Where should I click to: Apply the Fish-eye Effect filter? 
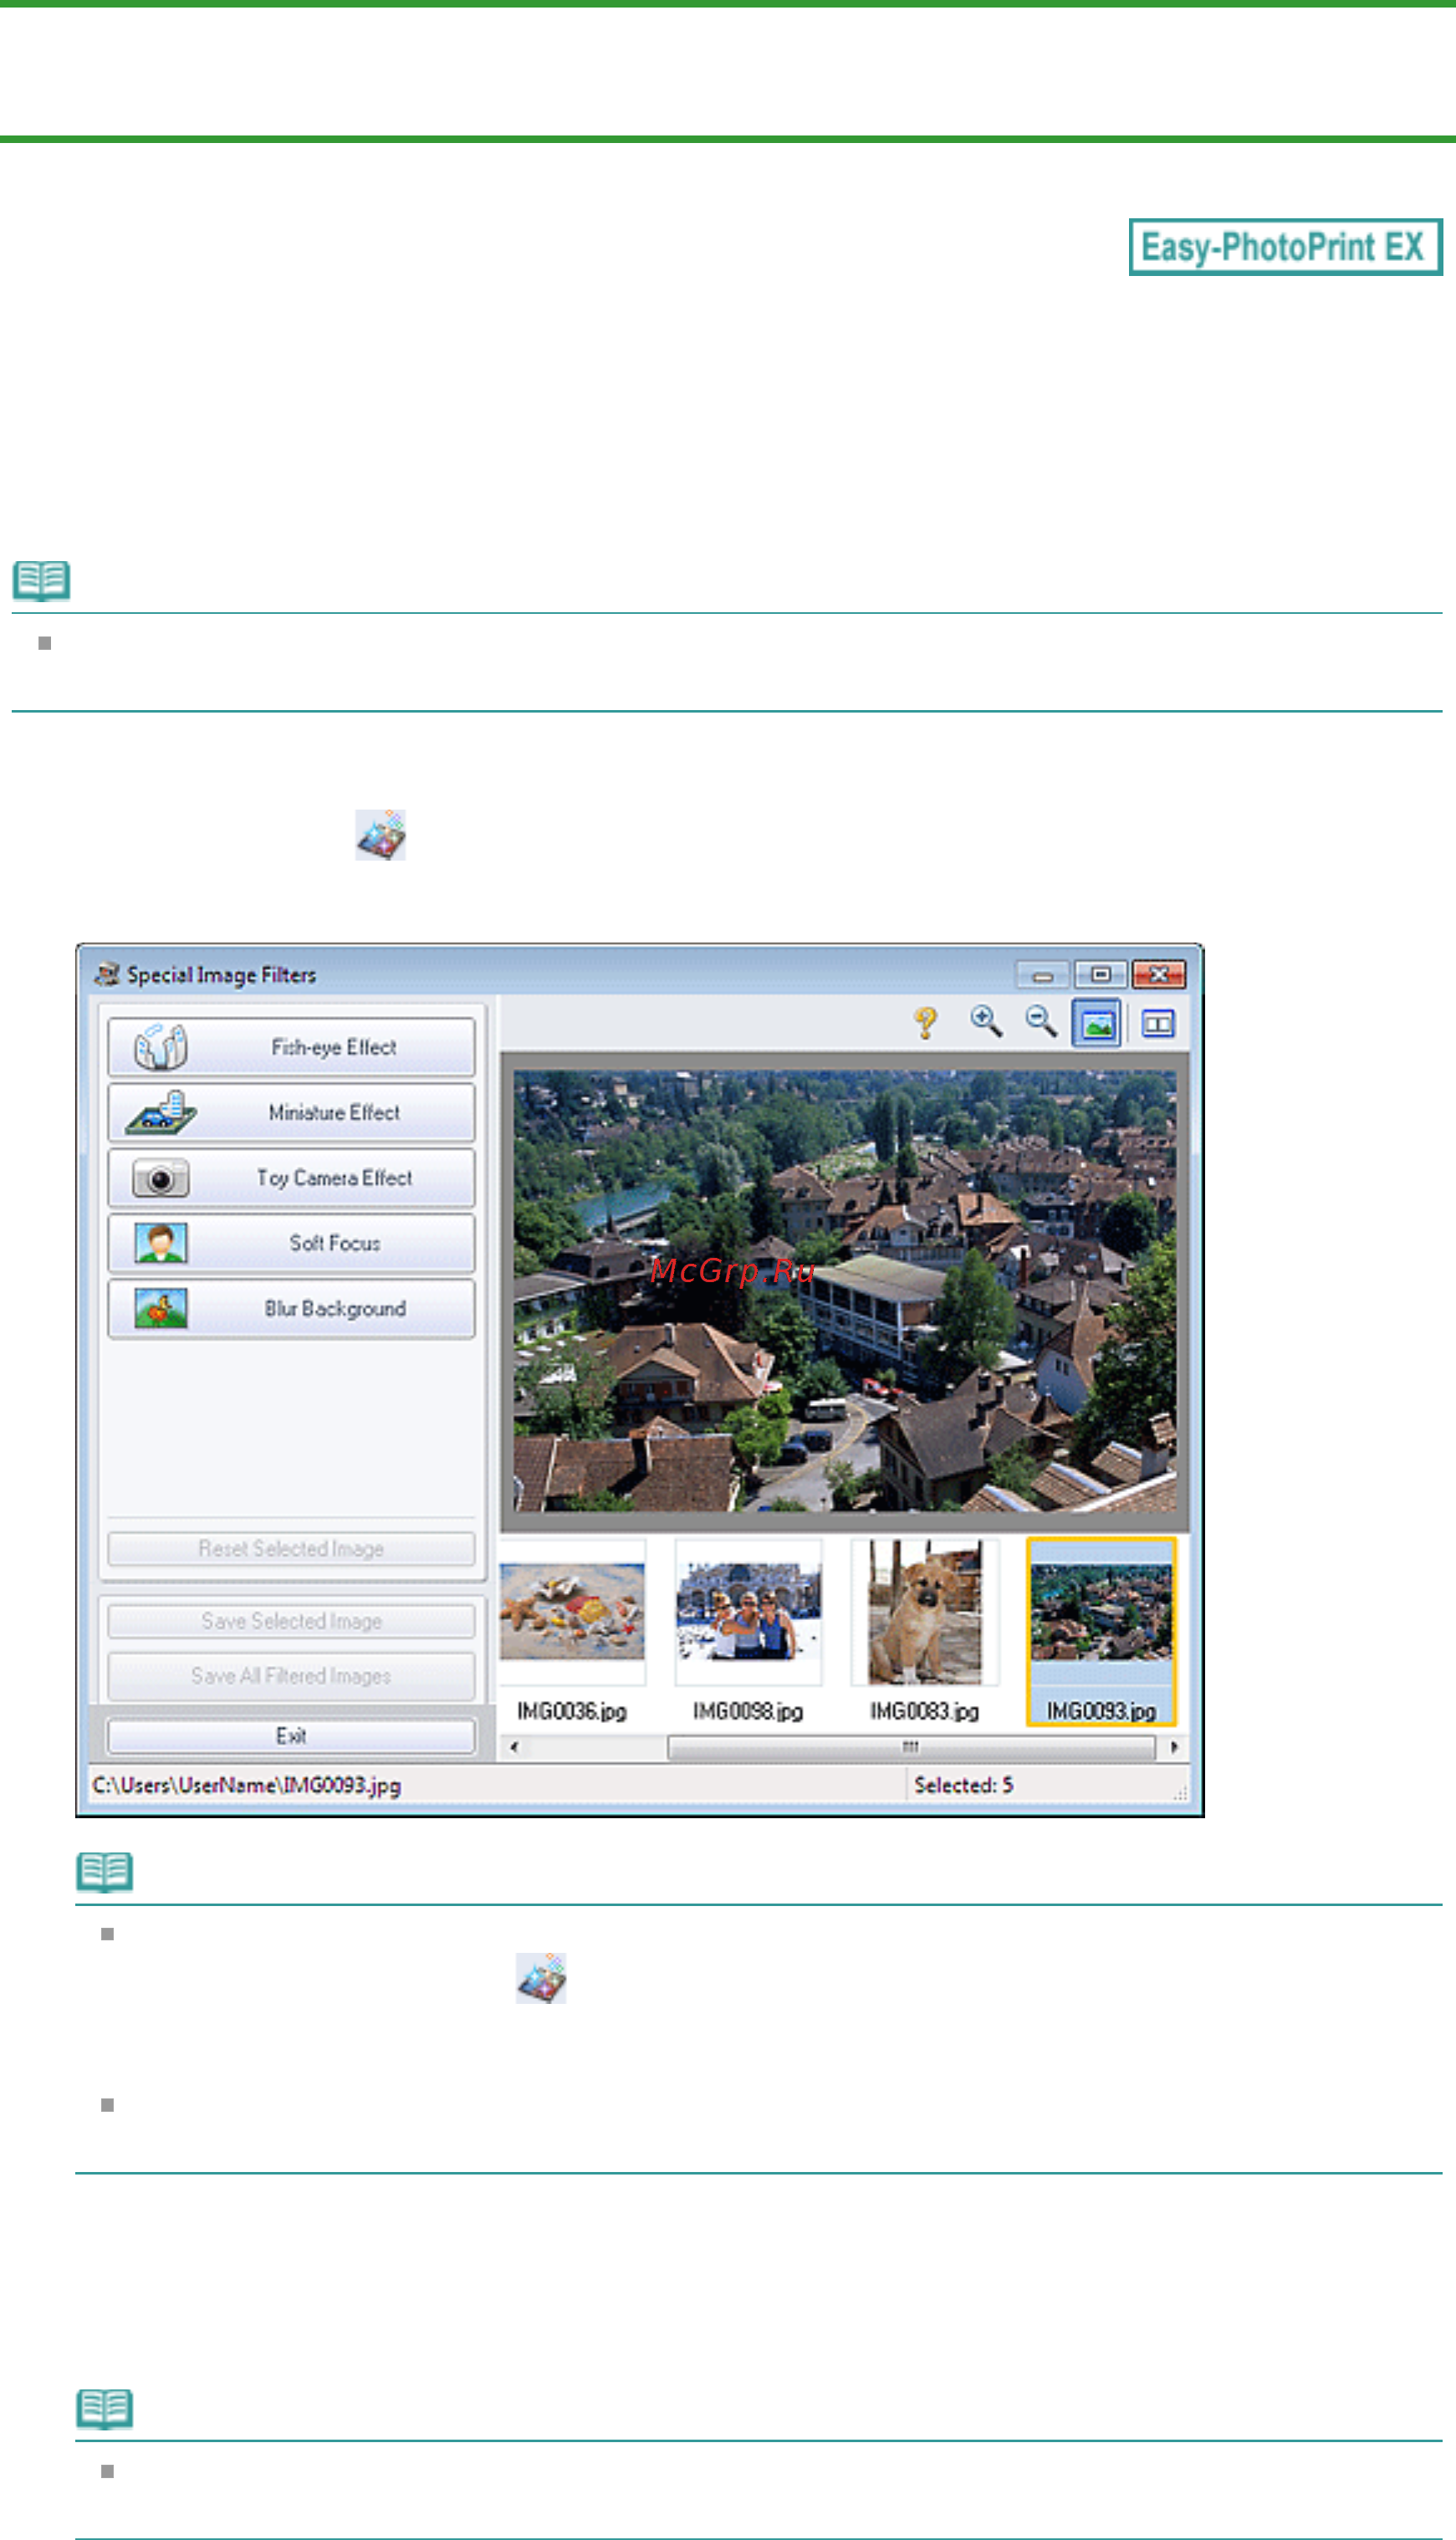pyautogui.click(x=291, y=1047)
